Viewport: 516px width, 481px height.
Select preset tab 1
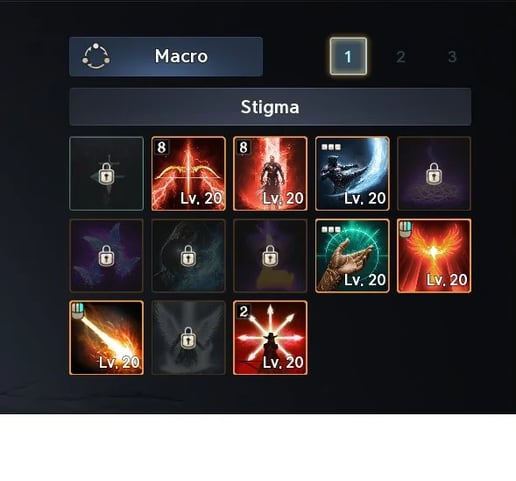(x=348, y=56)
